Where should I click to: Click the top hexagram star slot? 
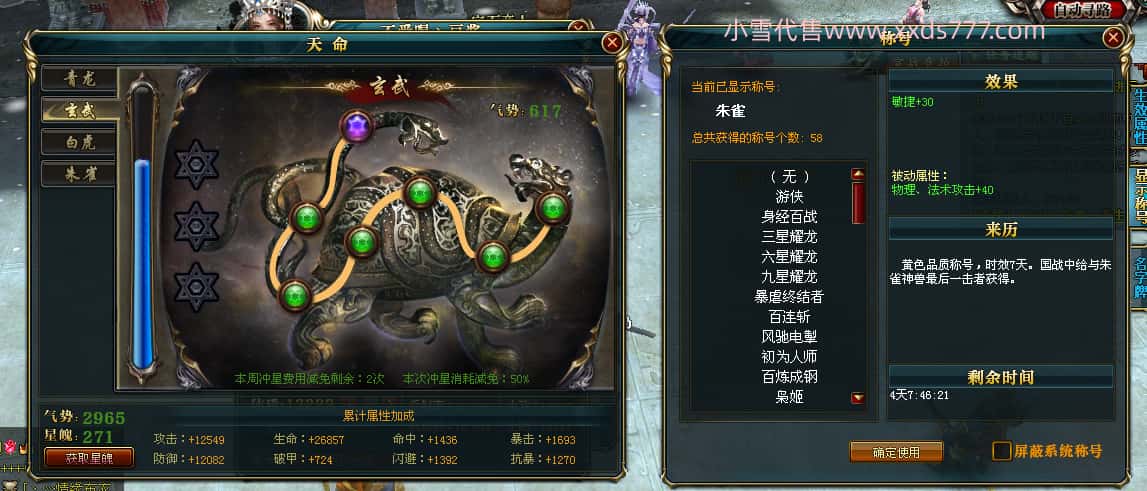coord(197,165)
